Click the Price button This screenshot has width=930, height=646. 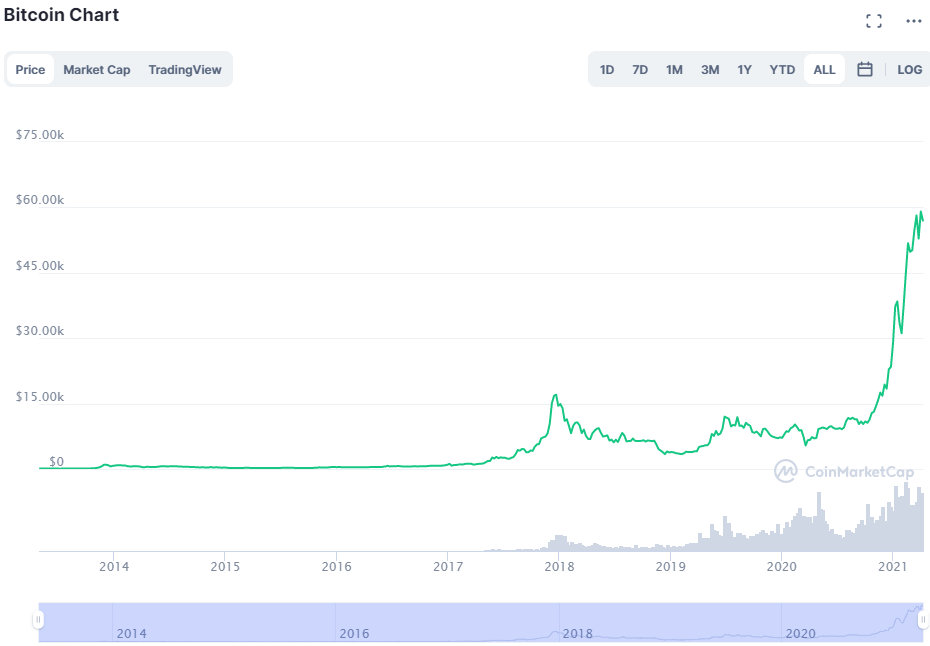coord(30,69)
